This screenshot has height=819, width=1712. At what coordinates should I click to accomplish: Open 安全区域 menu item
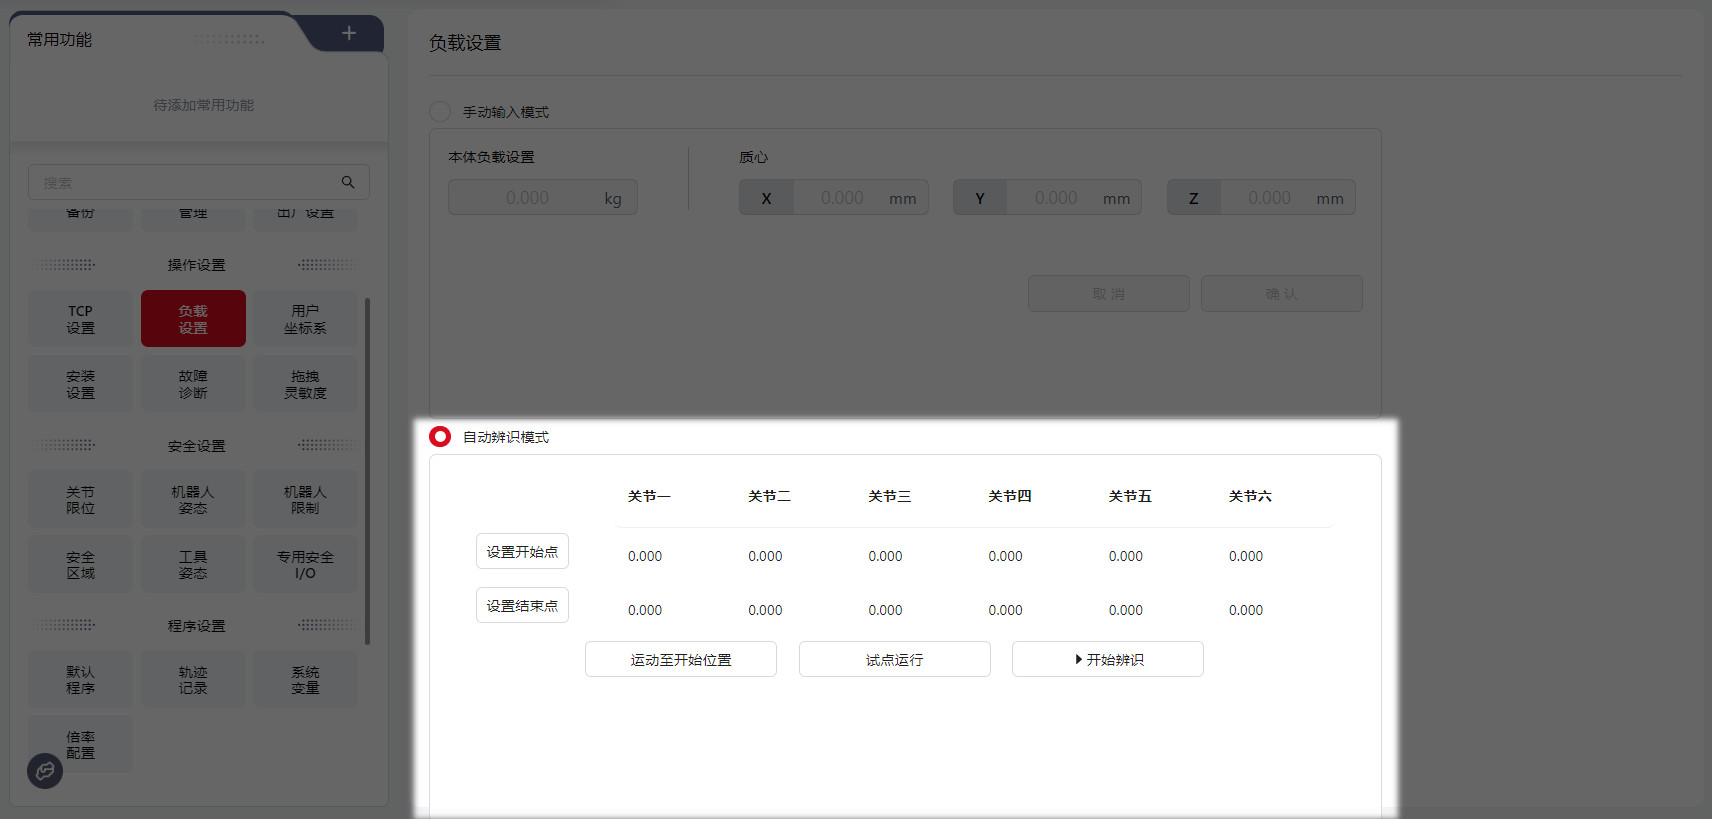coord(80,565)
